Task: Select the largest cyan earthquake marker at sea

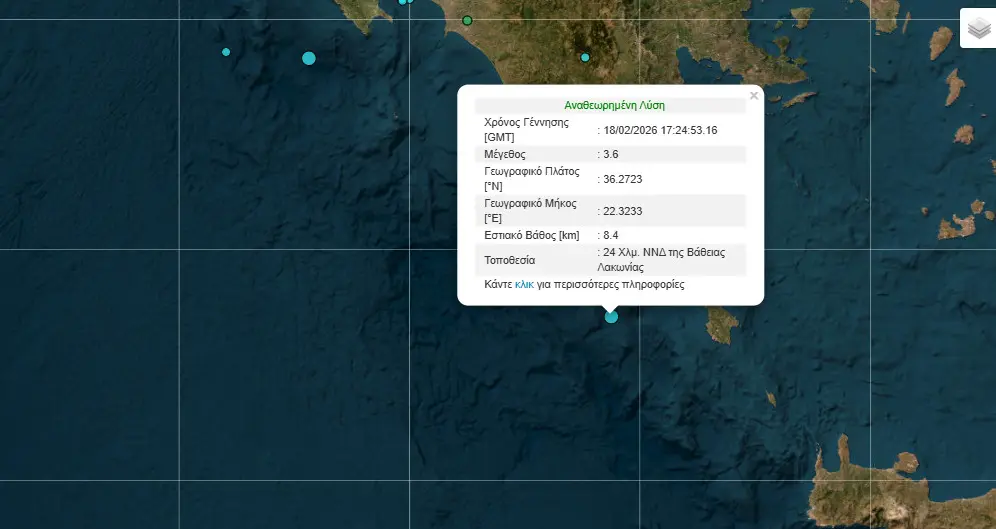Action: [309, 58]
